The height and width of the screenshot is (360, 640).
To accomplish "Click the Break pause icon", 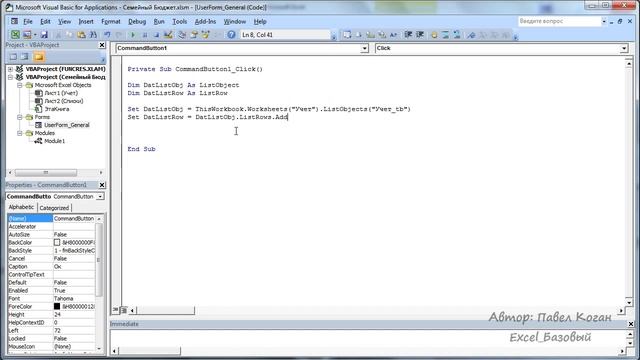I will (x=144, y=35).
